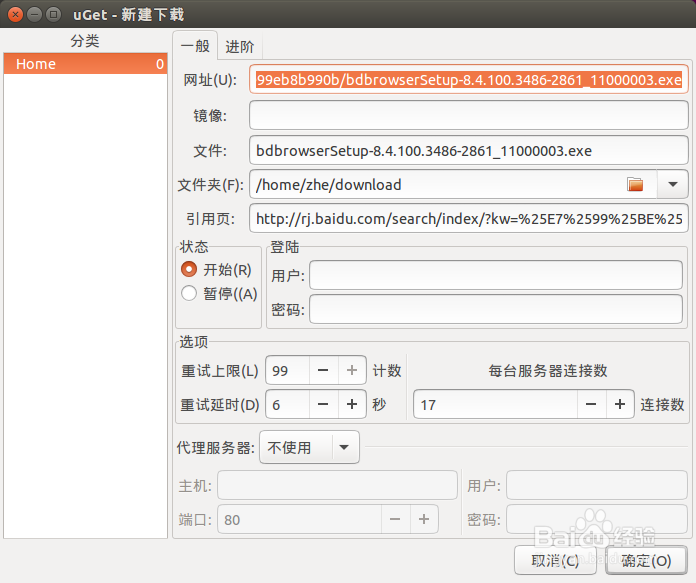Open folder browser icon in 文件夹 field
This screenshot has width=696, height=583.
[635, 184]
